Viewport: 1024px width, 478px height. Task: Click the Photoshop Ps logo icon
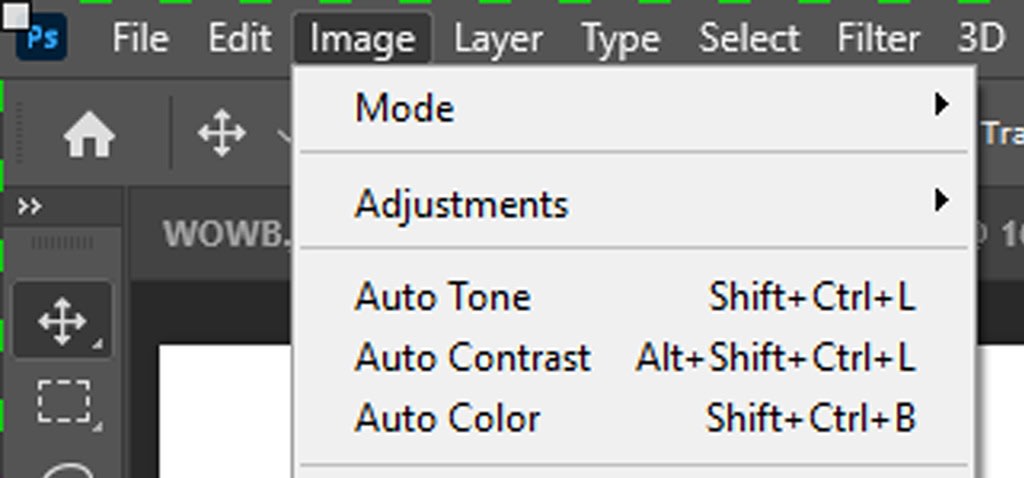(x=42, y=38)
